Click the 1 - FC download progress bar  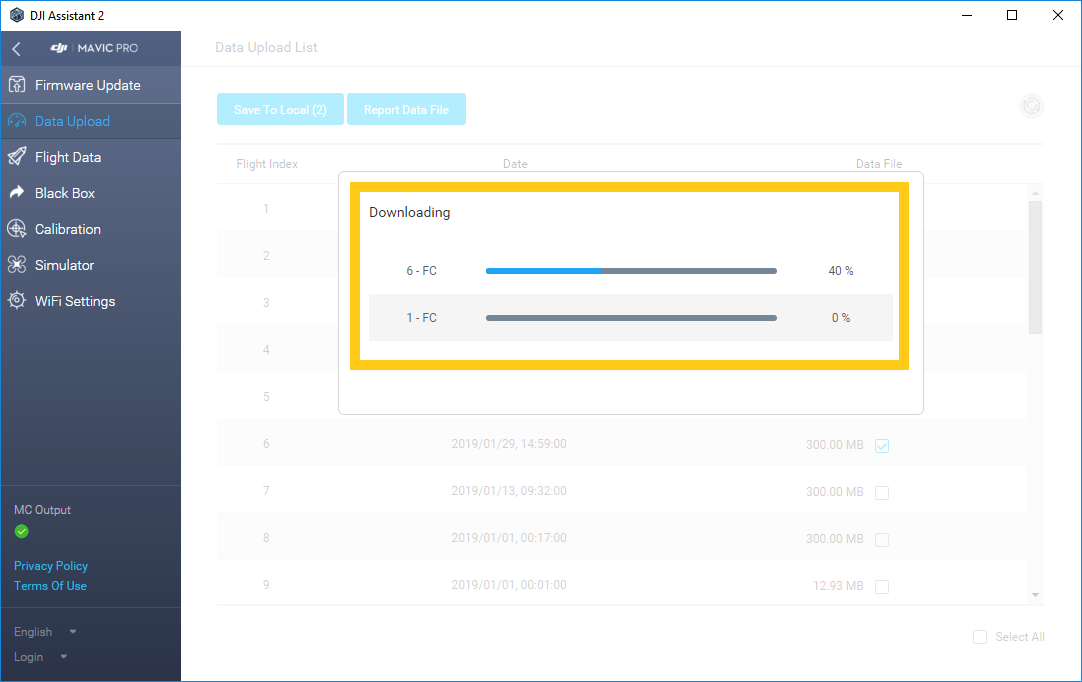pyautogui.click(x=631, y=318)
